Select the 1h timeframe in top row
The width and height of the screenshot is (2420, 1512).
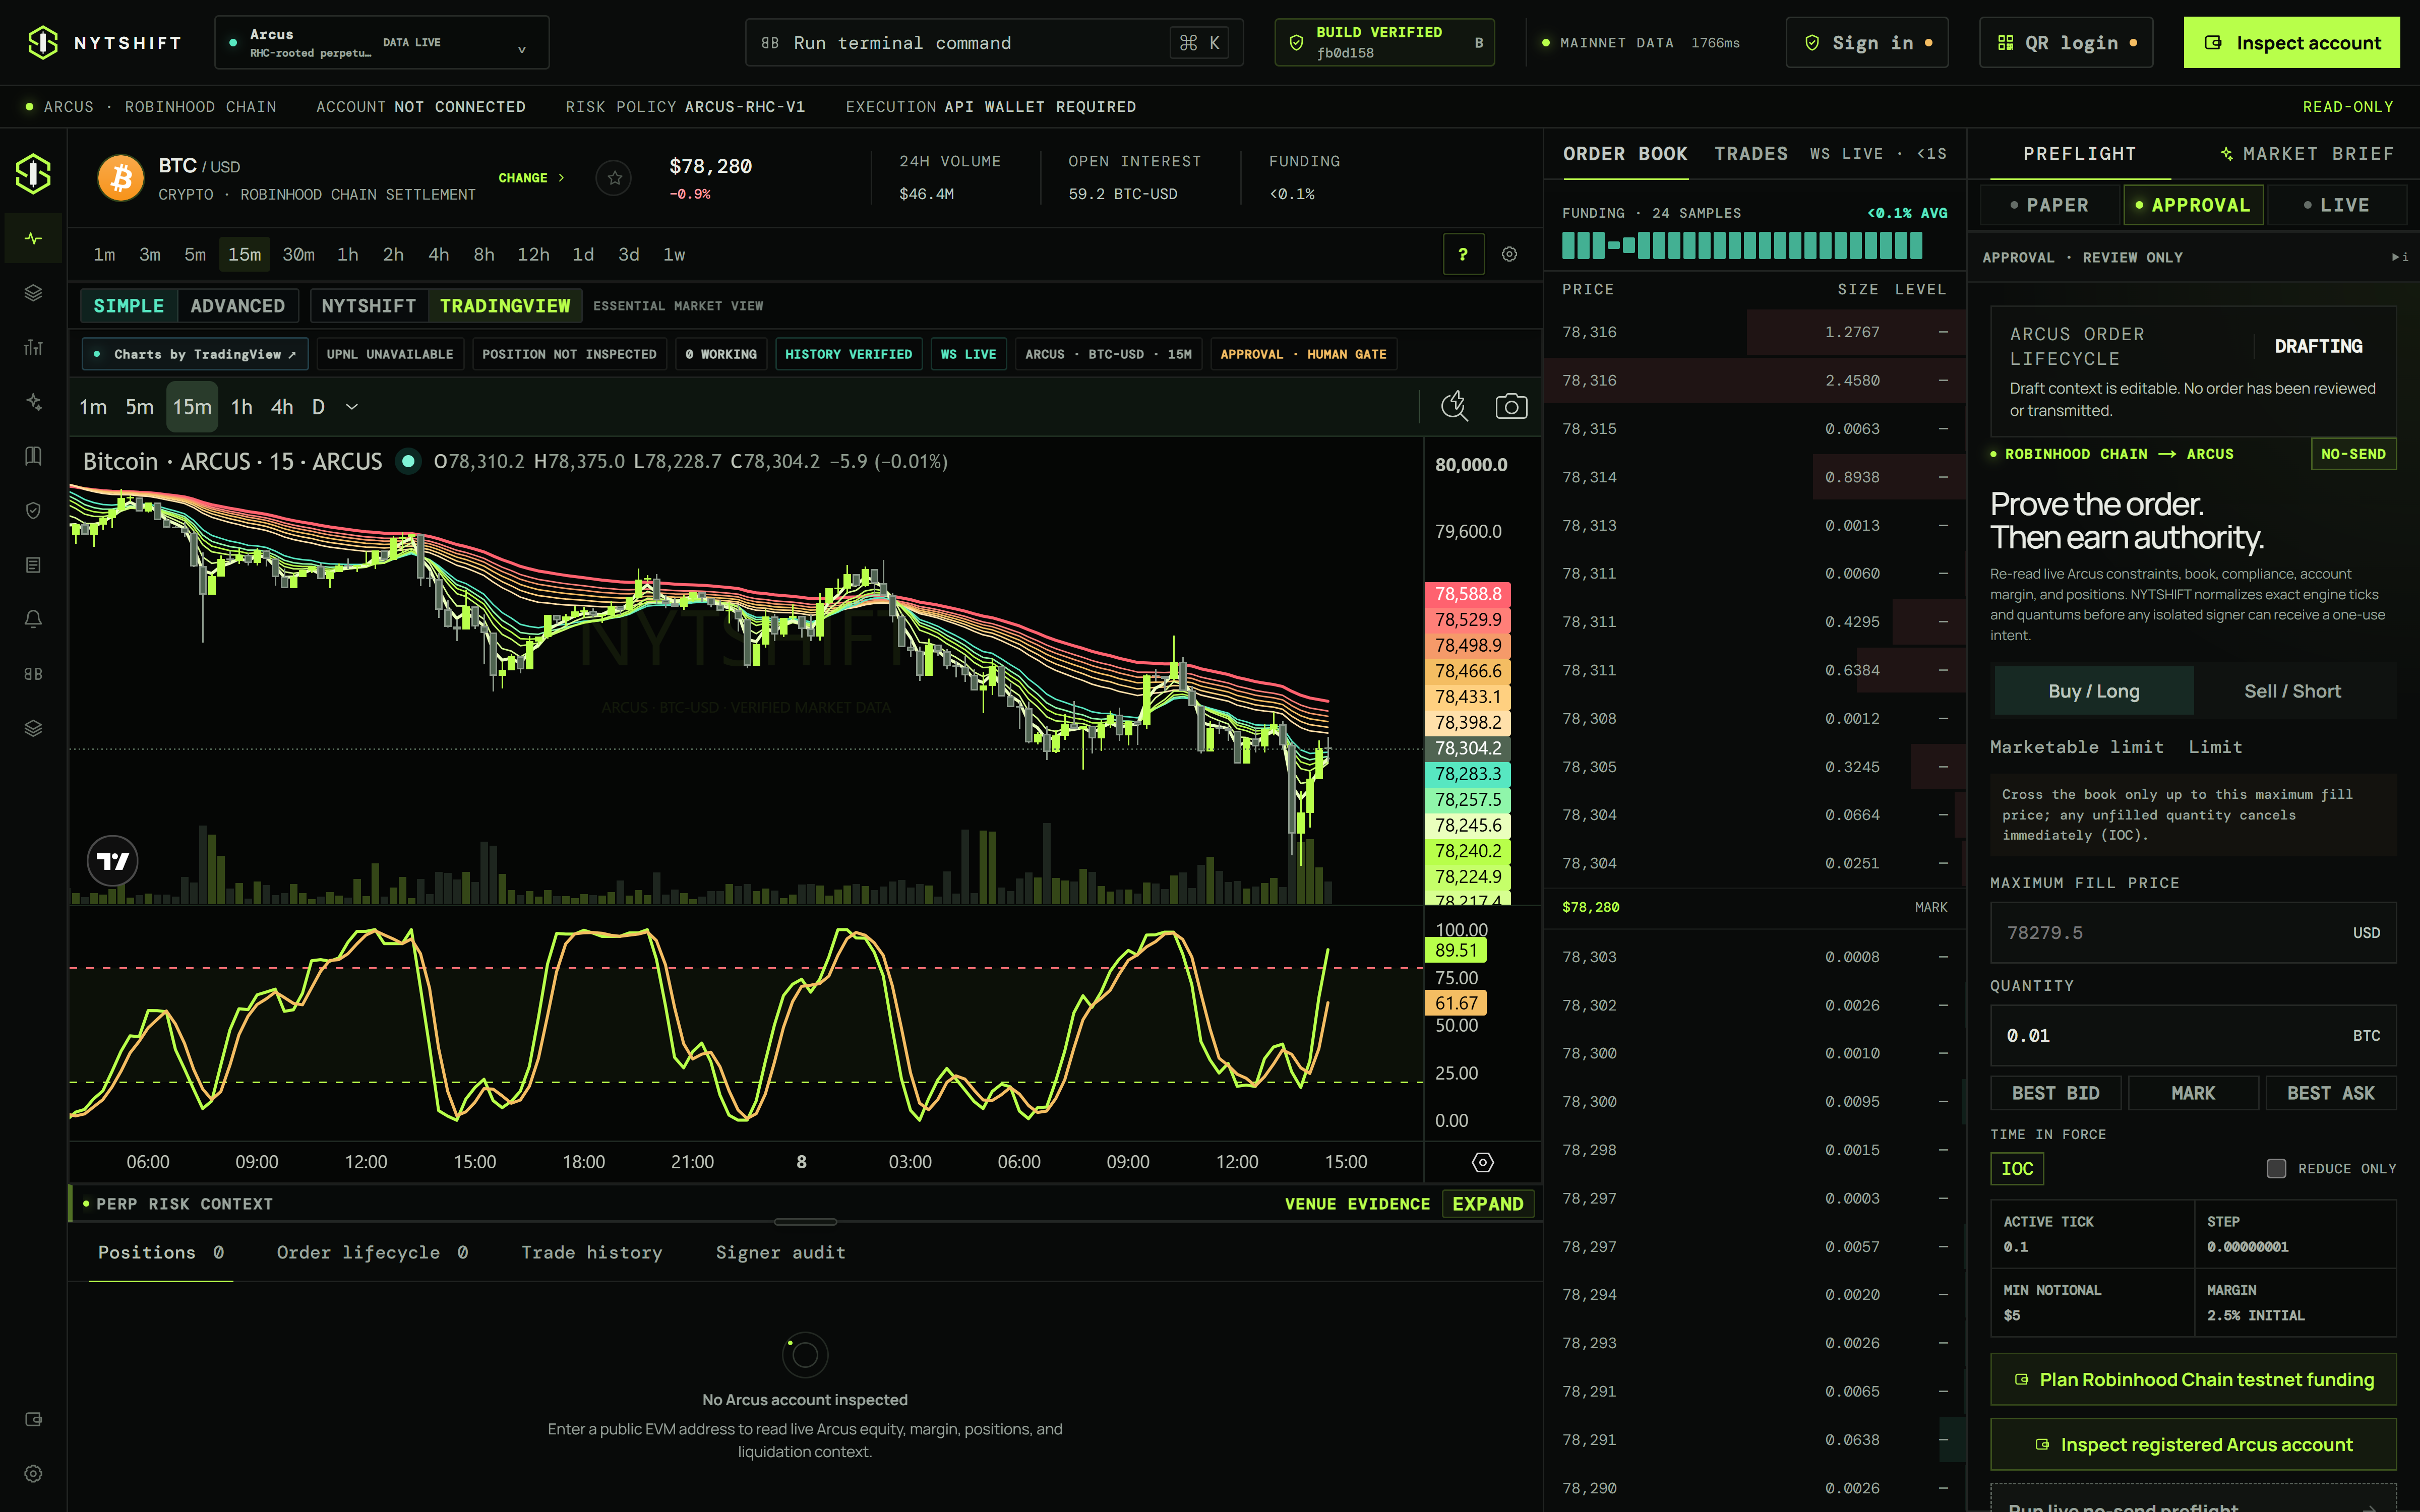tap(348, 254)
